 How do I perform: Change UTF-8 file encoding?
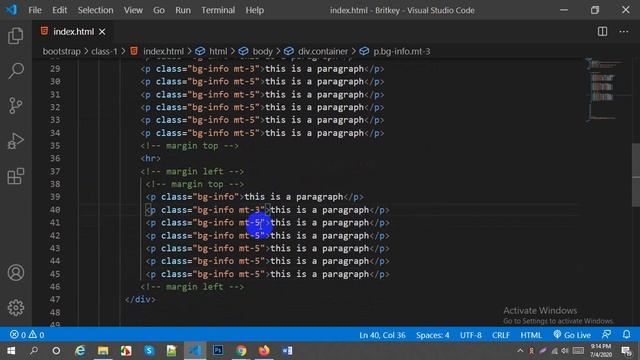pos(471,335)
